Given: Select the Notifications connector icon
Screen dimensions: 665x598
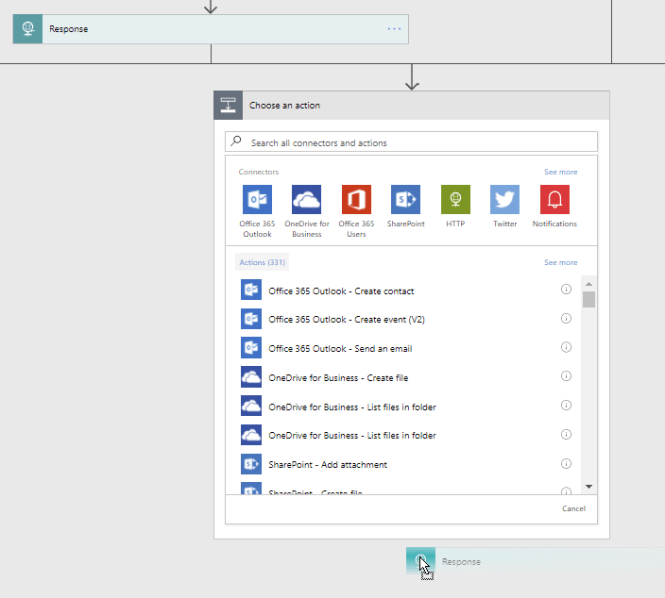Looking at the screenshot, I should tap(555, 199).
